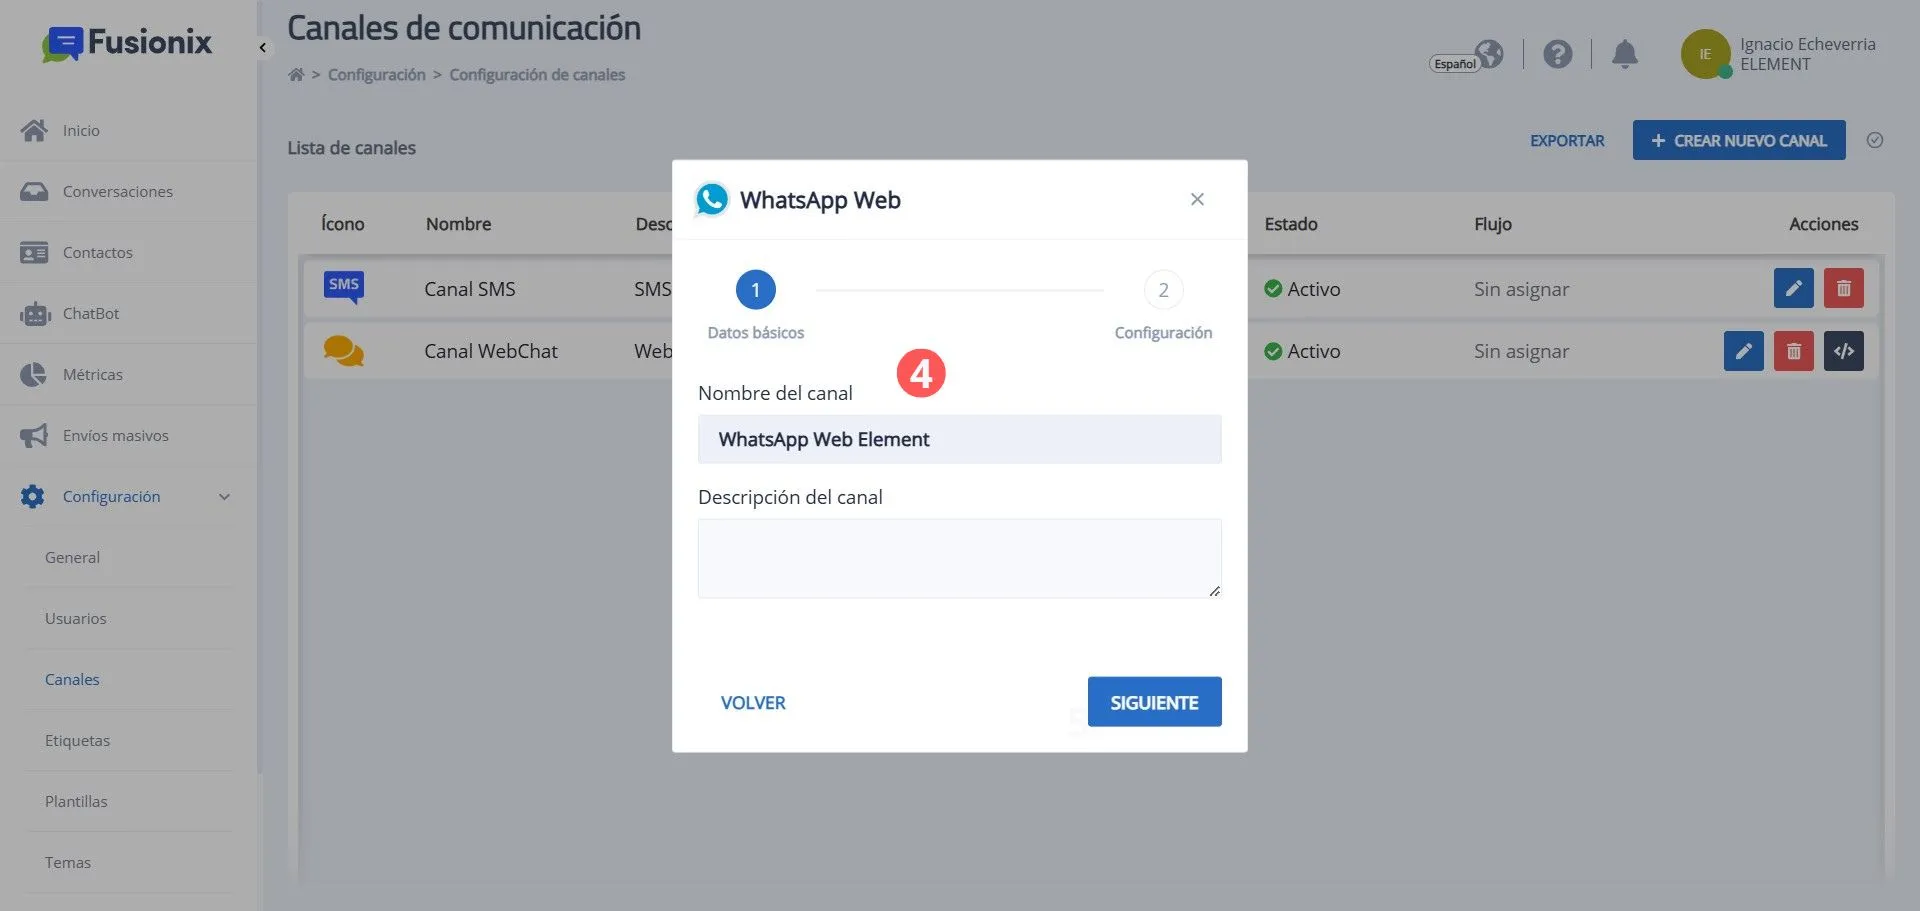Screen dimensions: 1920x911
Task: Click the Descripción del canal text area
Action: click(x=959, y=558)
